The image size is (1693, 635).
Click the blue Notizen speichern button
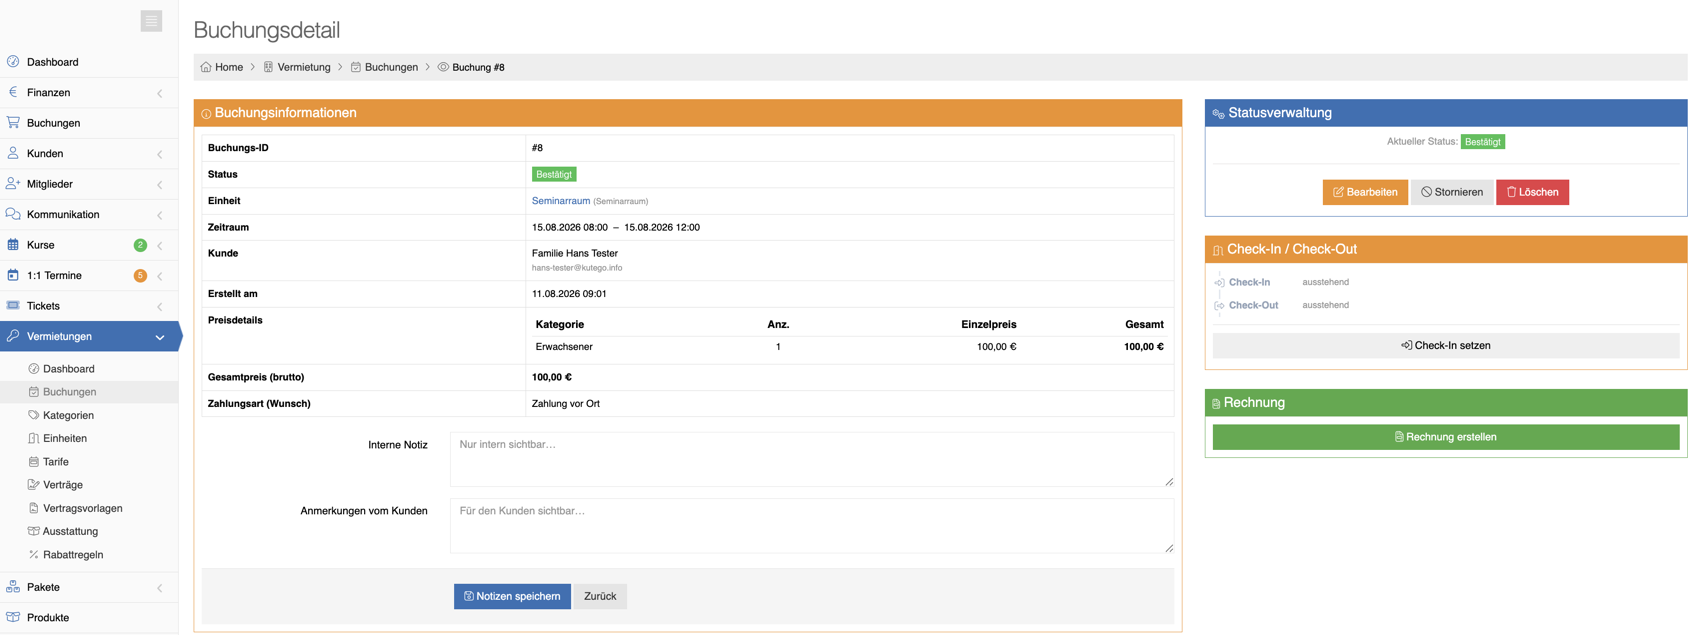pos(512,596)
